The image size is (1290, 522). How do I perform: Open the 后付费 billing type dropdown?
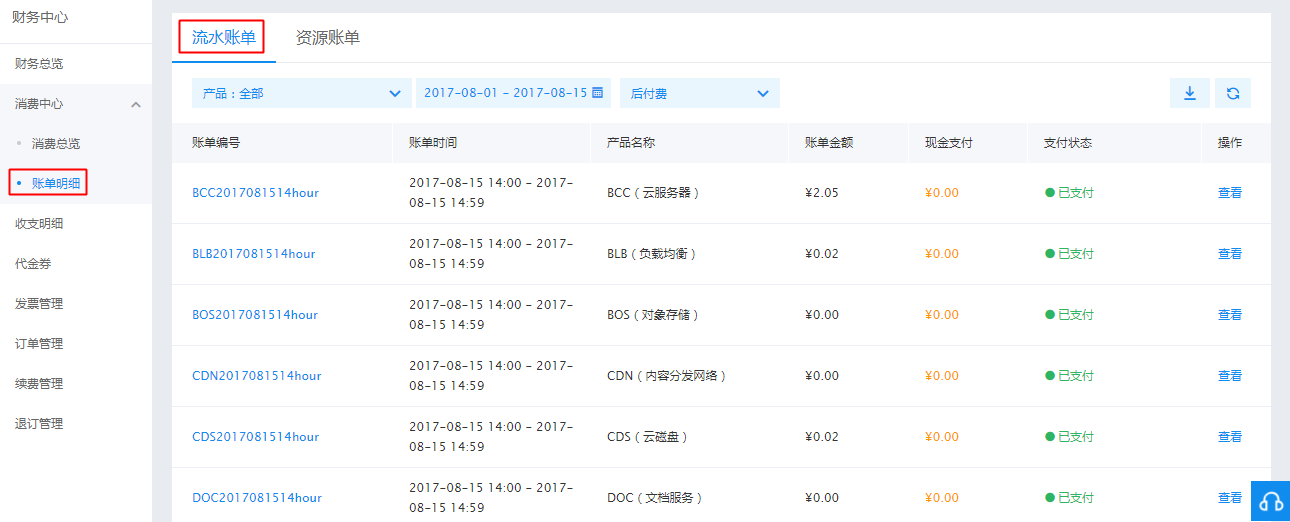700,93
